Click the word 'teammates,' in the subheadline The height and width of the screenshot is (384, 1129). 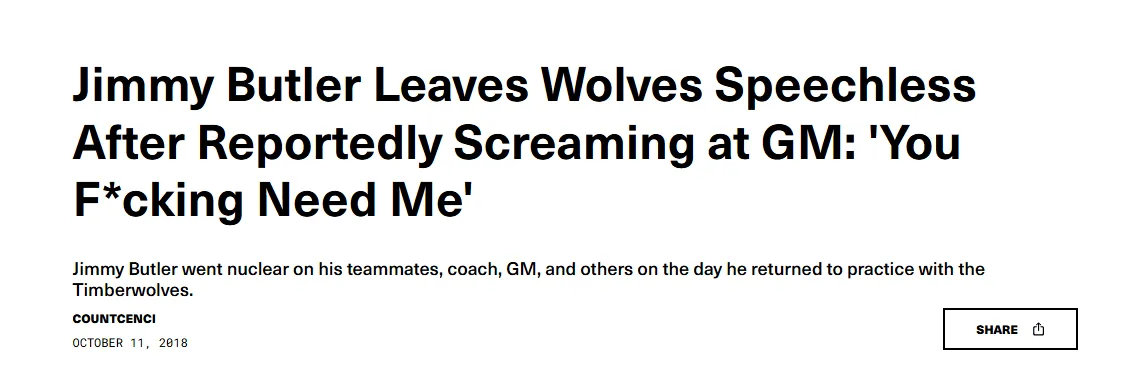(x=394, y=270)
